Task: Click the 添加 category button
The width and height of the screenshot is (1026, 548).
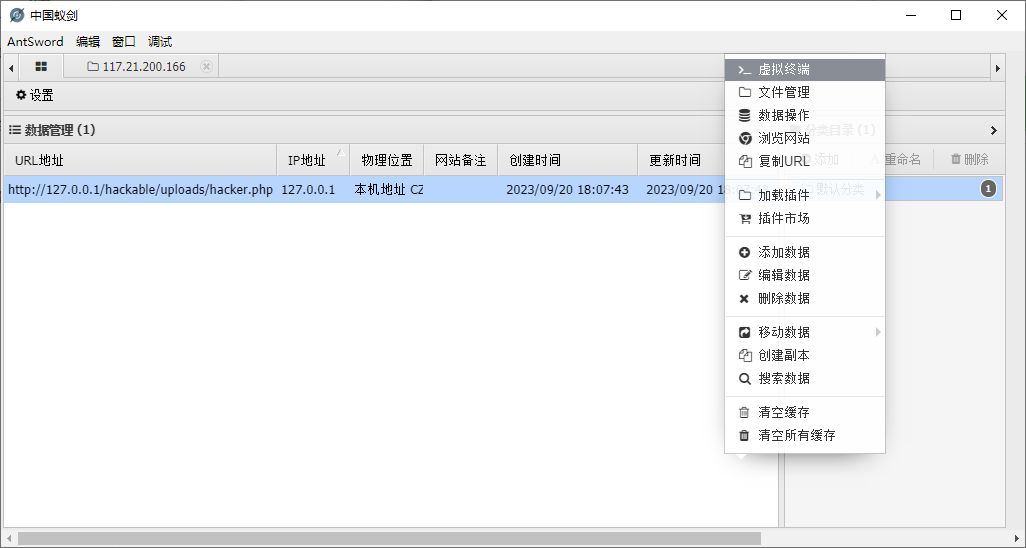Action: tap(819, 159)
